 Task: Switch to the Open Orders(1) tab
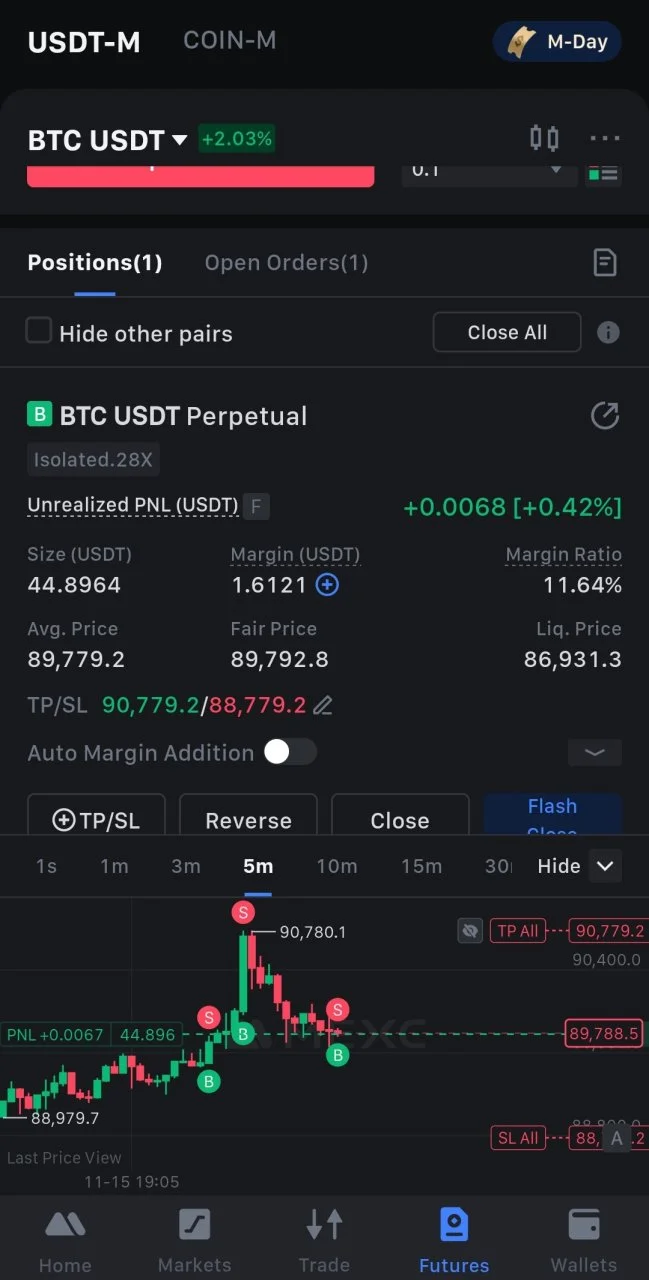[287, 263]
